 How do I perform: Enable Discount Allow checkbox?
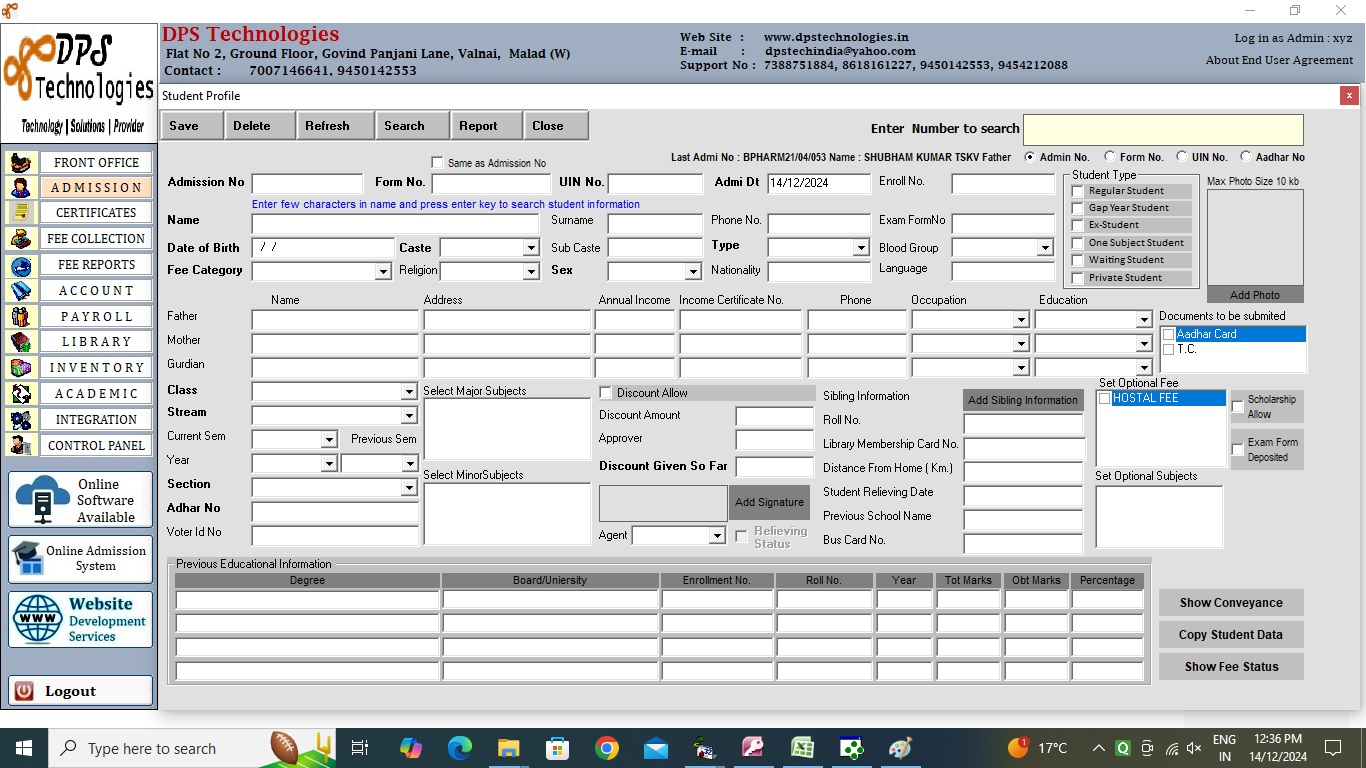(605, 393)
